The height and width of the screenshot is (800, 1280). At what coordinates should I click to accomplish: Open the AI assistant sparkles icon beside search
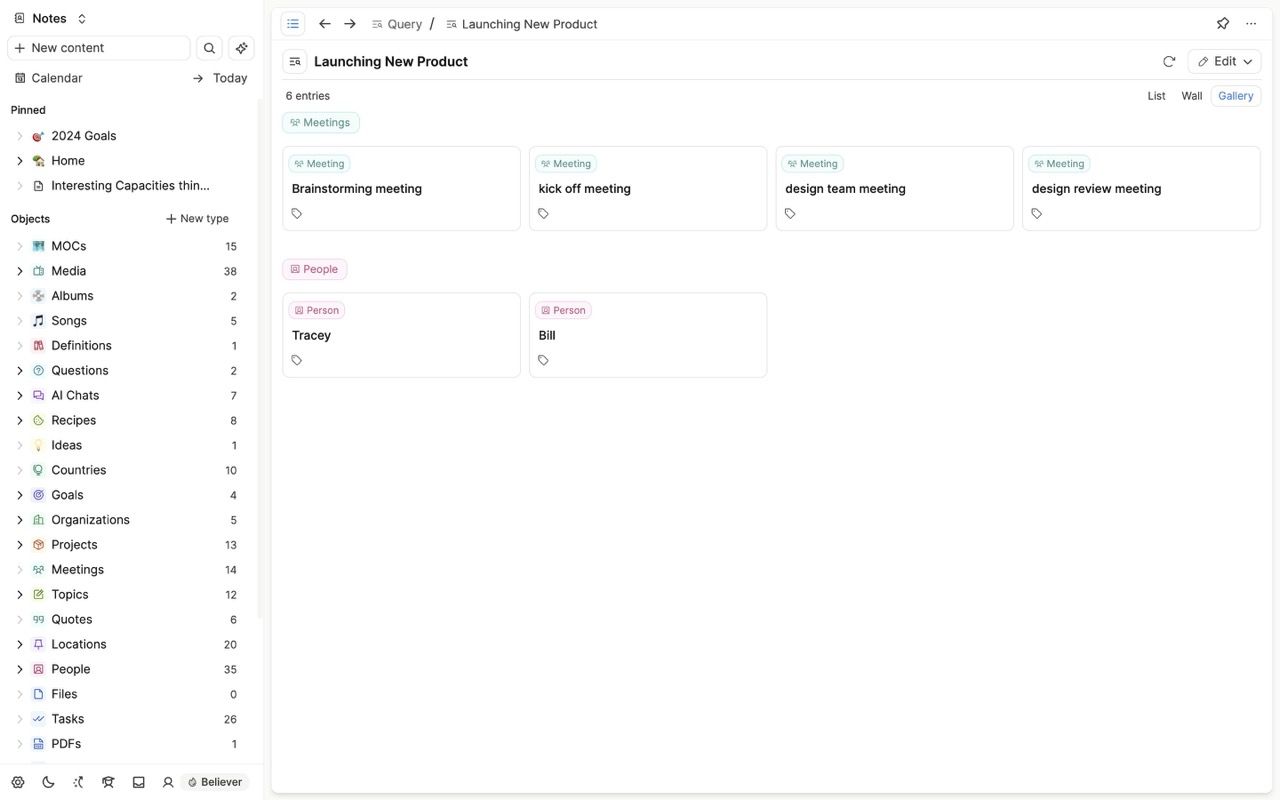[x=240, y=47]
